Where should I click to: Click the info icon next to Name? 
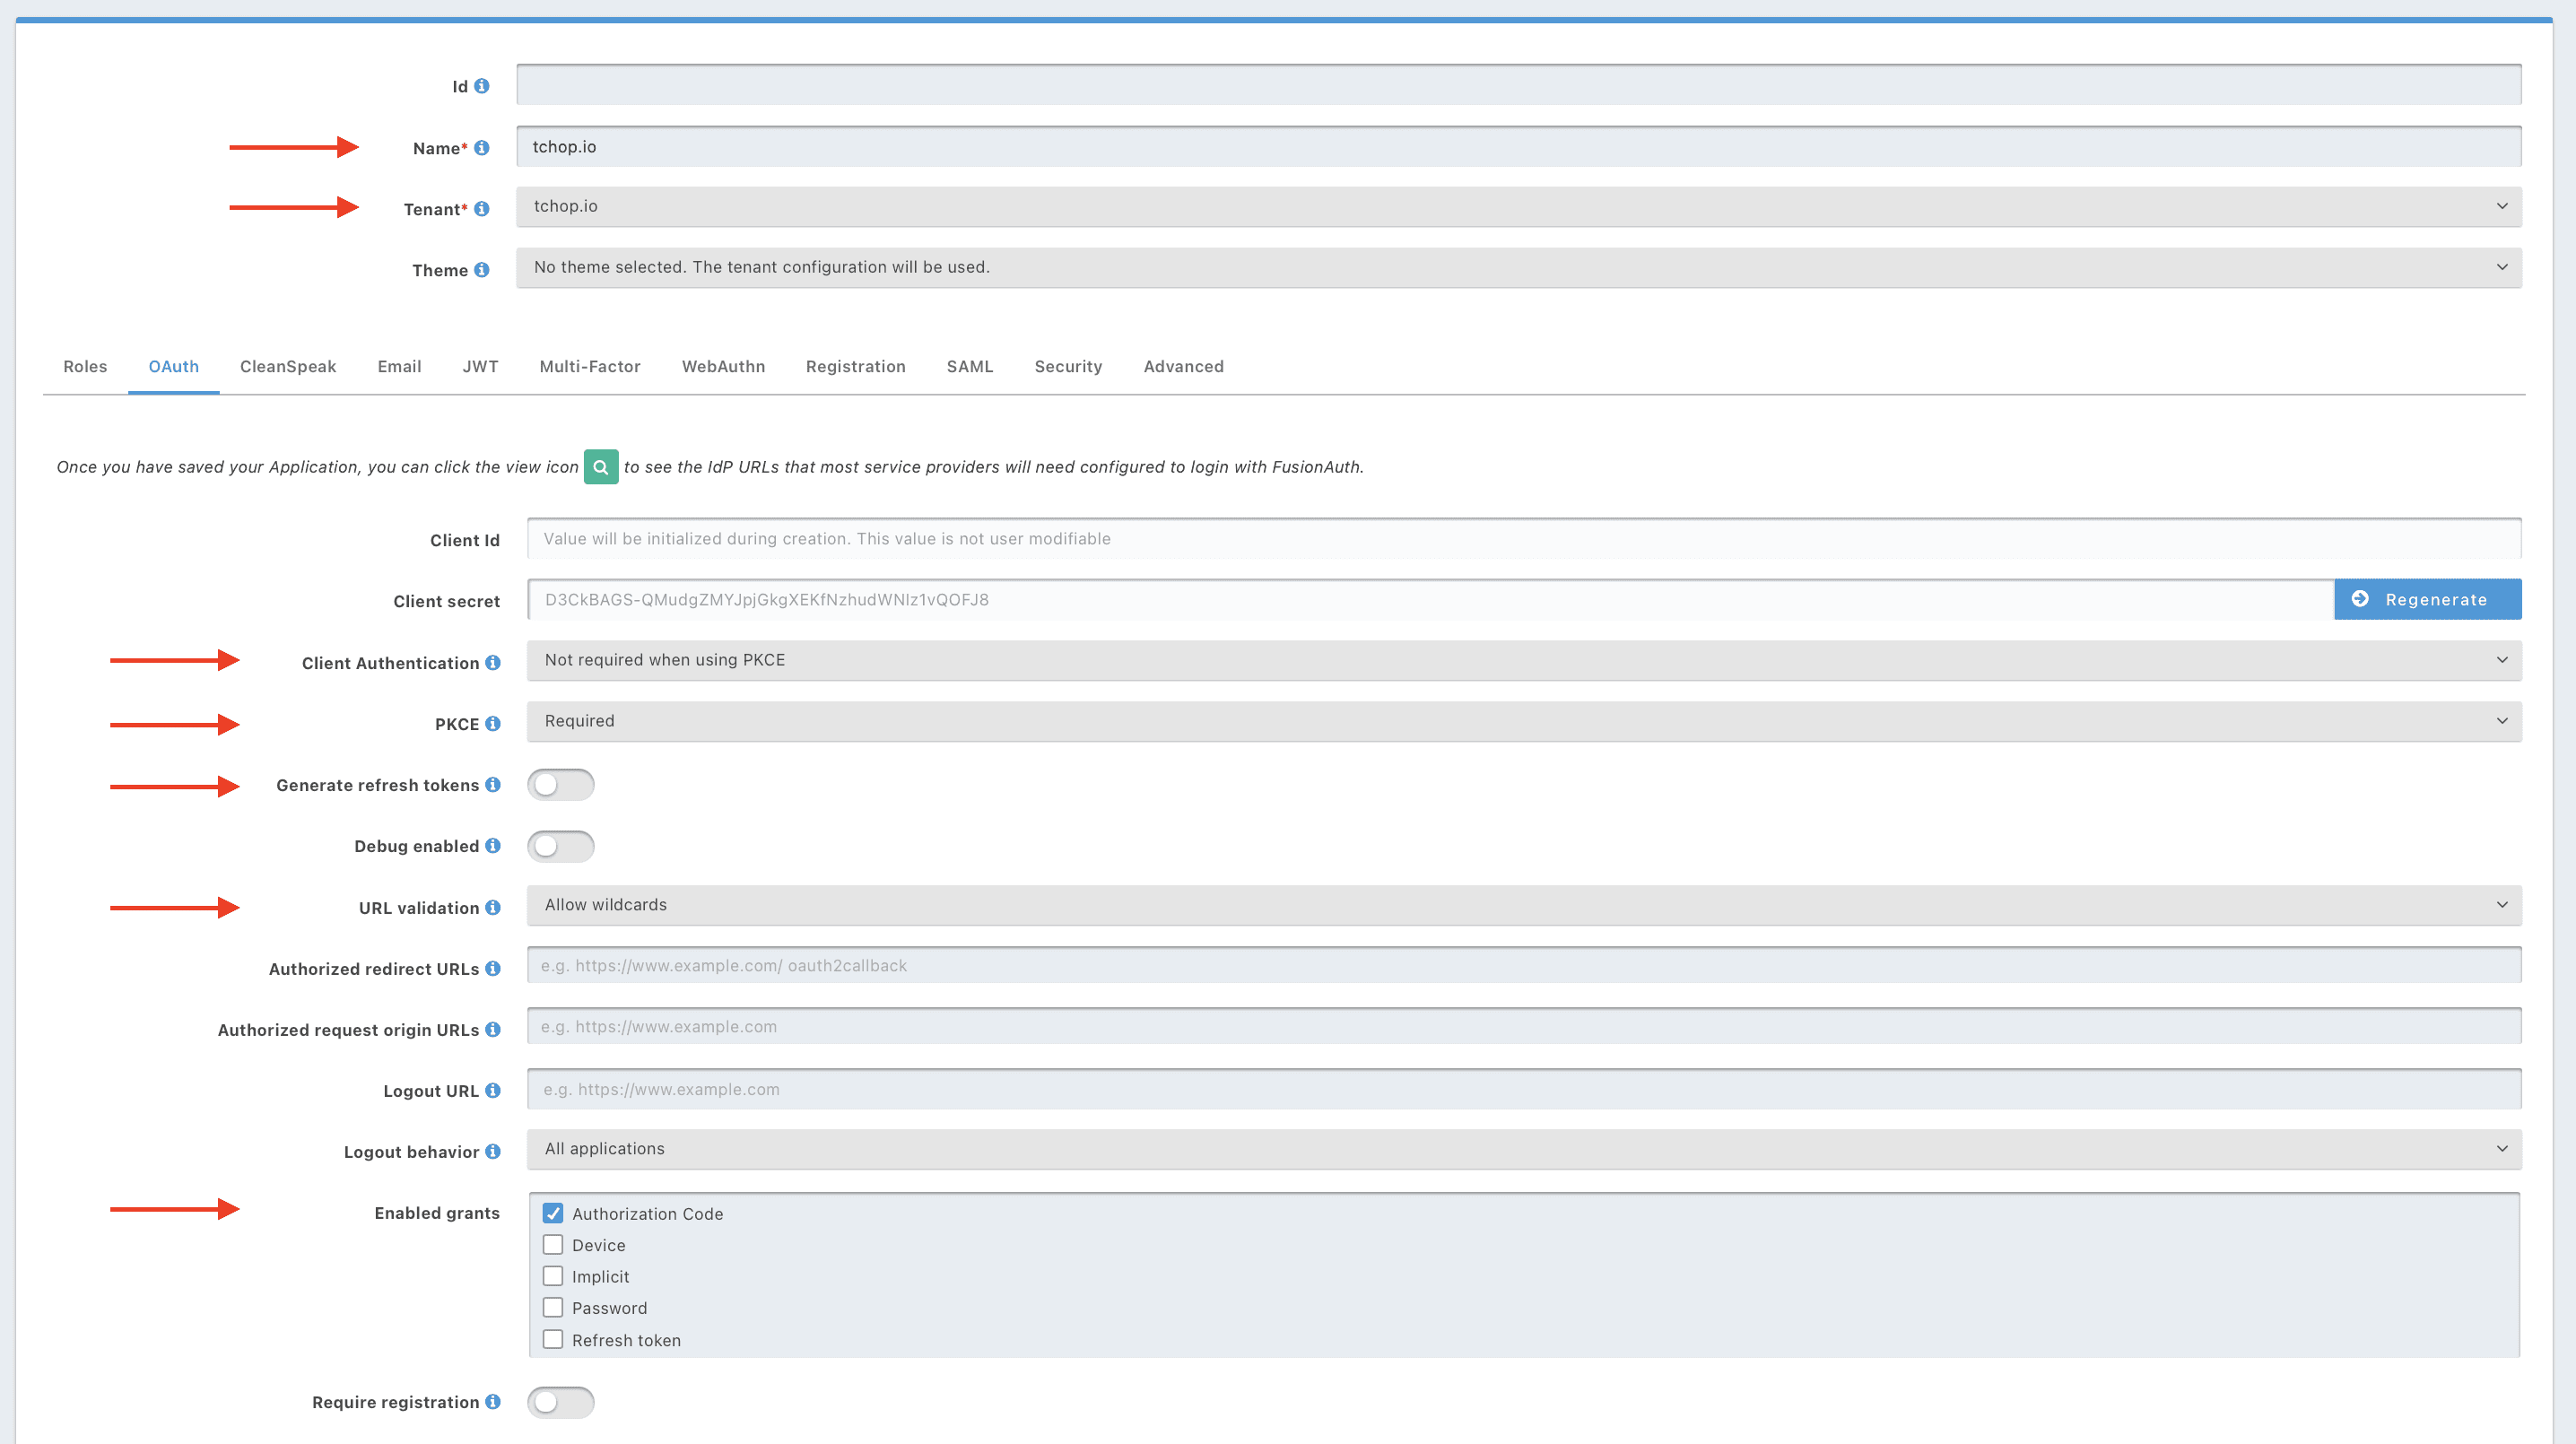[481, 148]
